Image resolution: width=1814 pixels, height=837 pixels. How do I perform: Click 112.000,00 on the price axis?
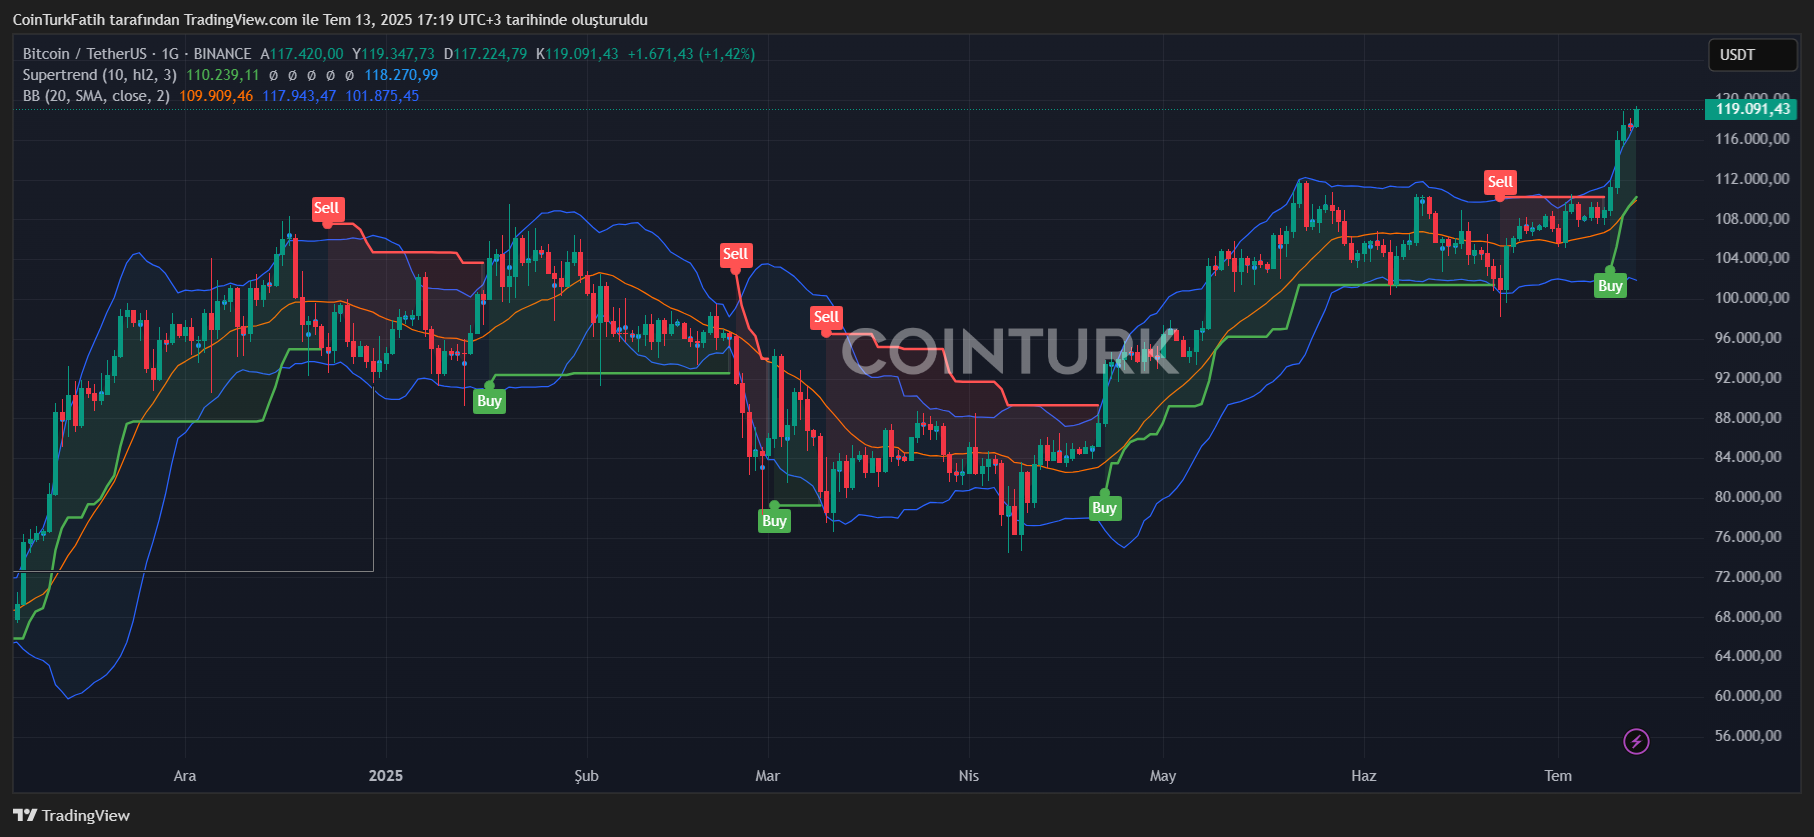click(1752, 179)
